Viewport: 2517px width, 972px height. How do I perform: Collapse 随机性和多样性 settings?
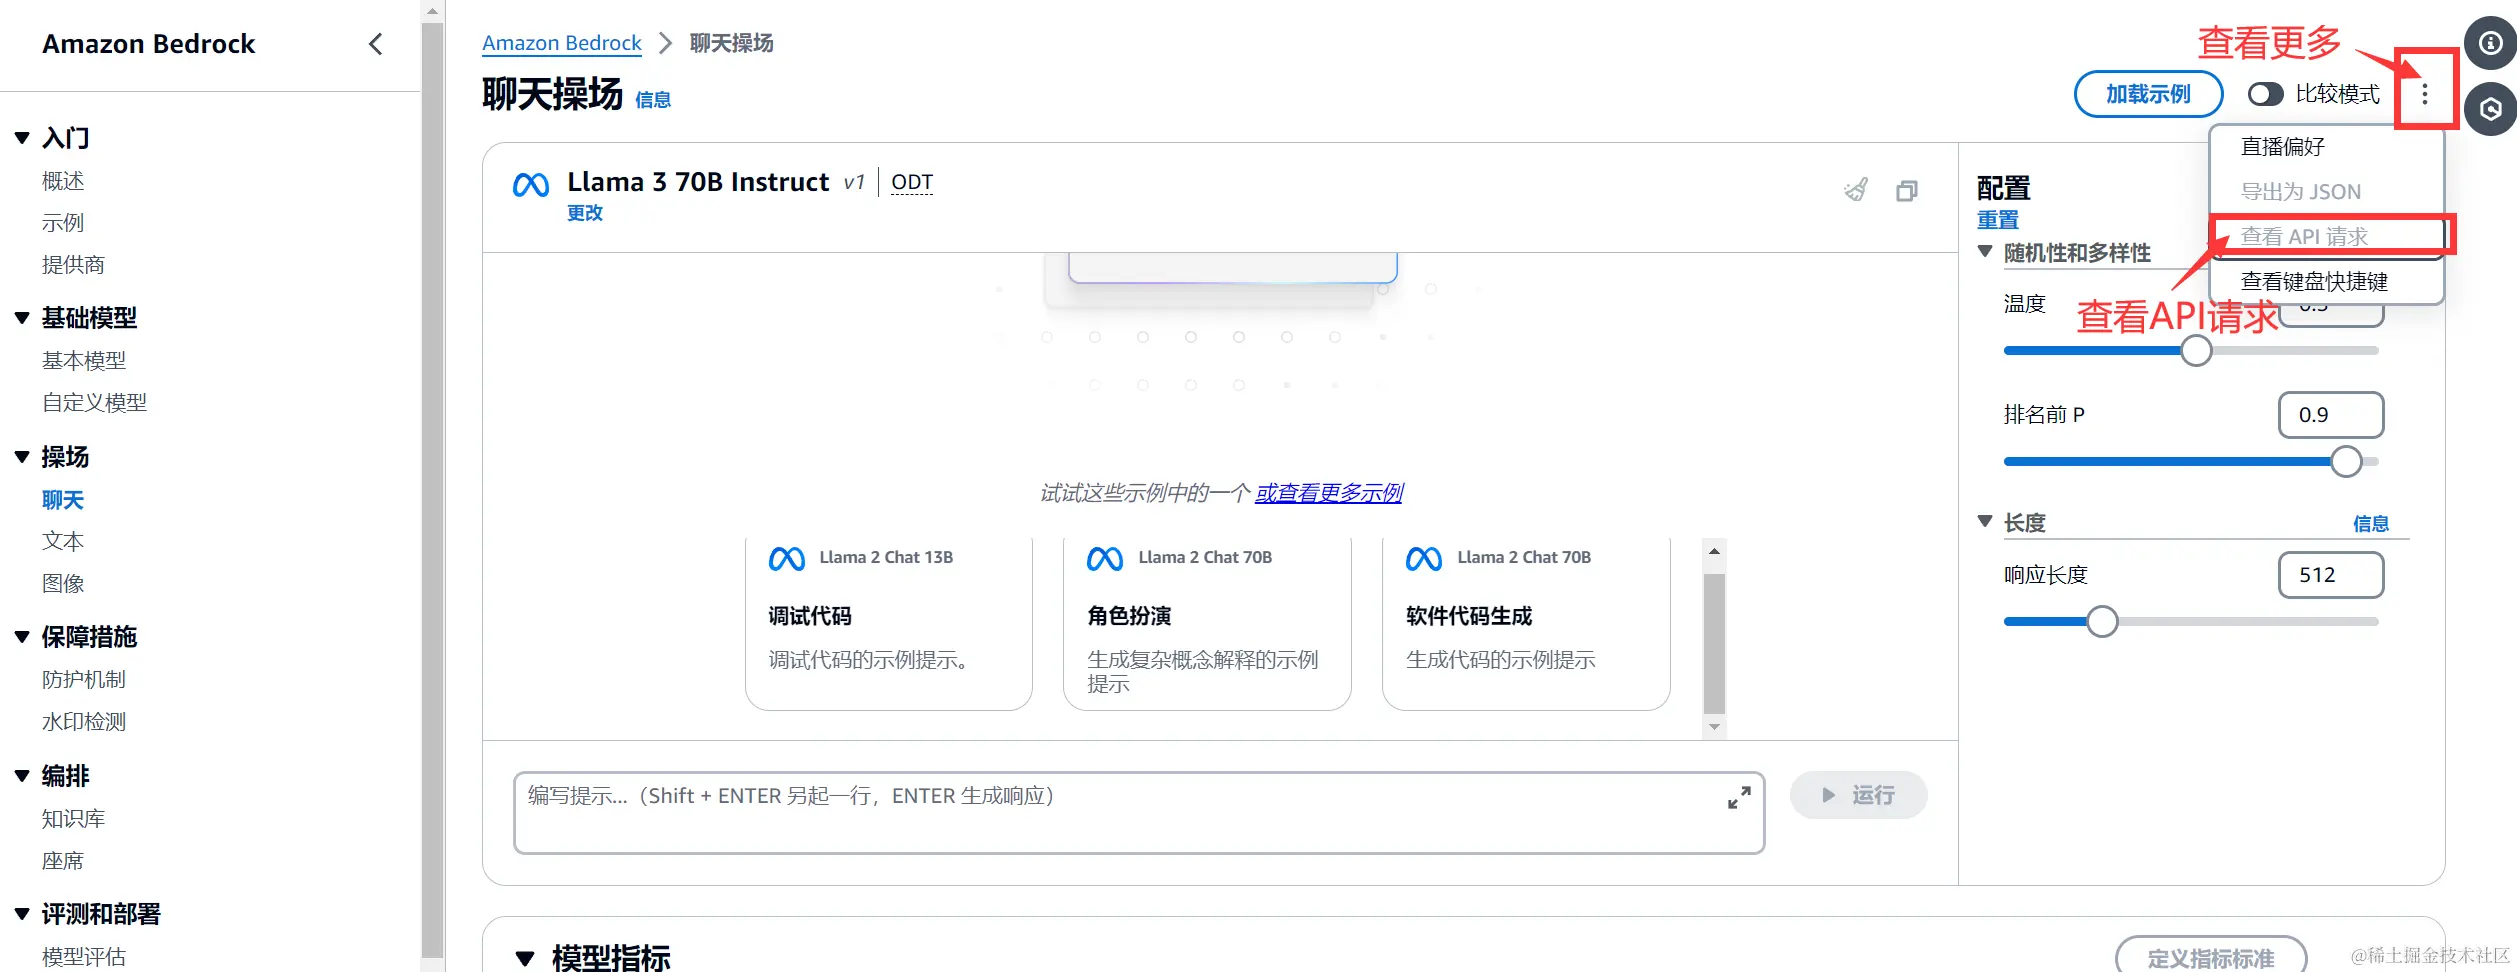(x=1986, y=252)
